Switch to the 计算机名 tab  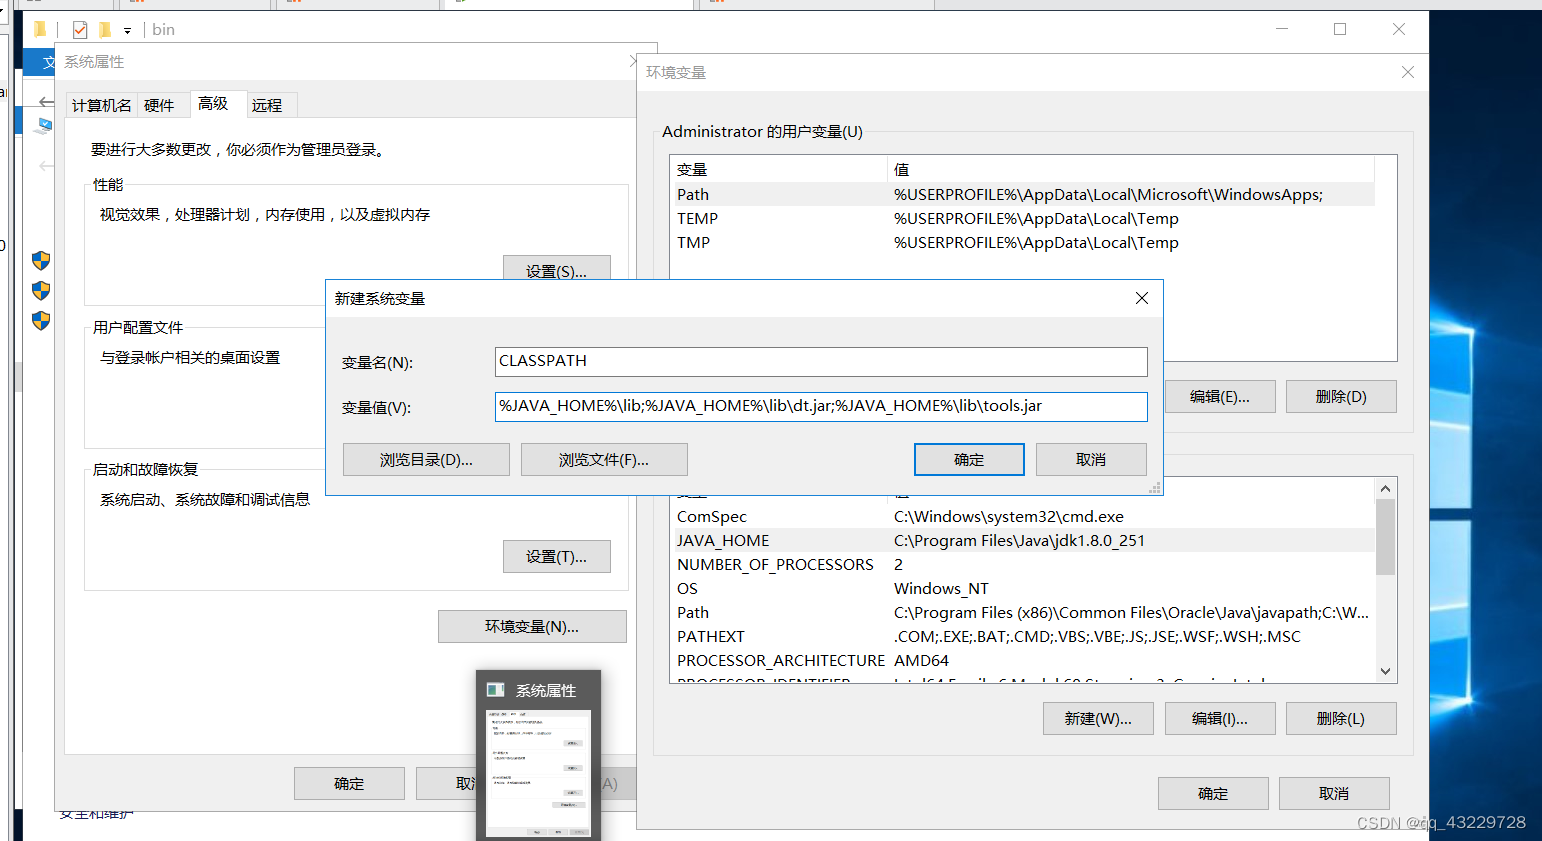(x=100, y=104)
